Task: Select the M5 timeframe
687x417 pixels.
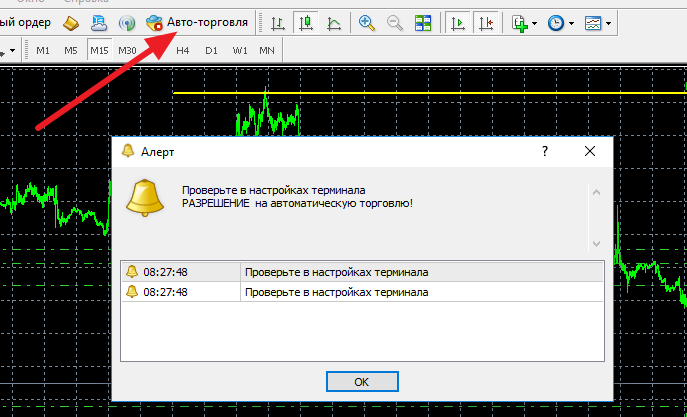Action: click(x=71, y=51)
